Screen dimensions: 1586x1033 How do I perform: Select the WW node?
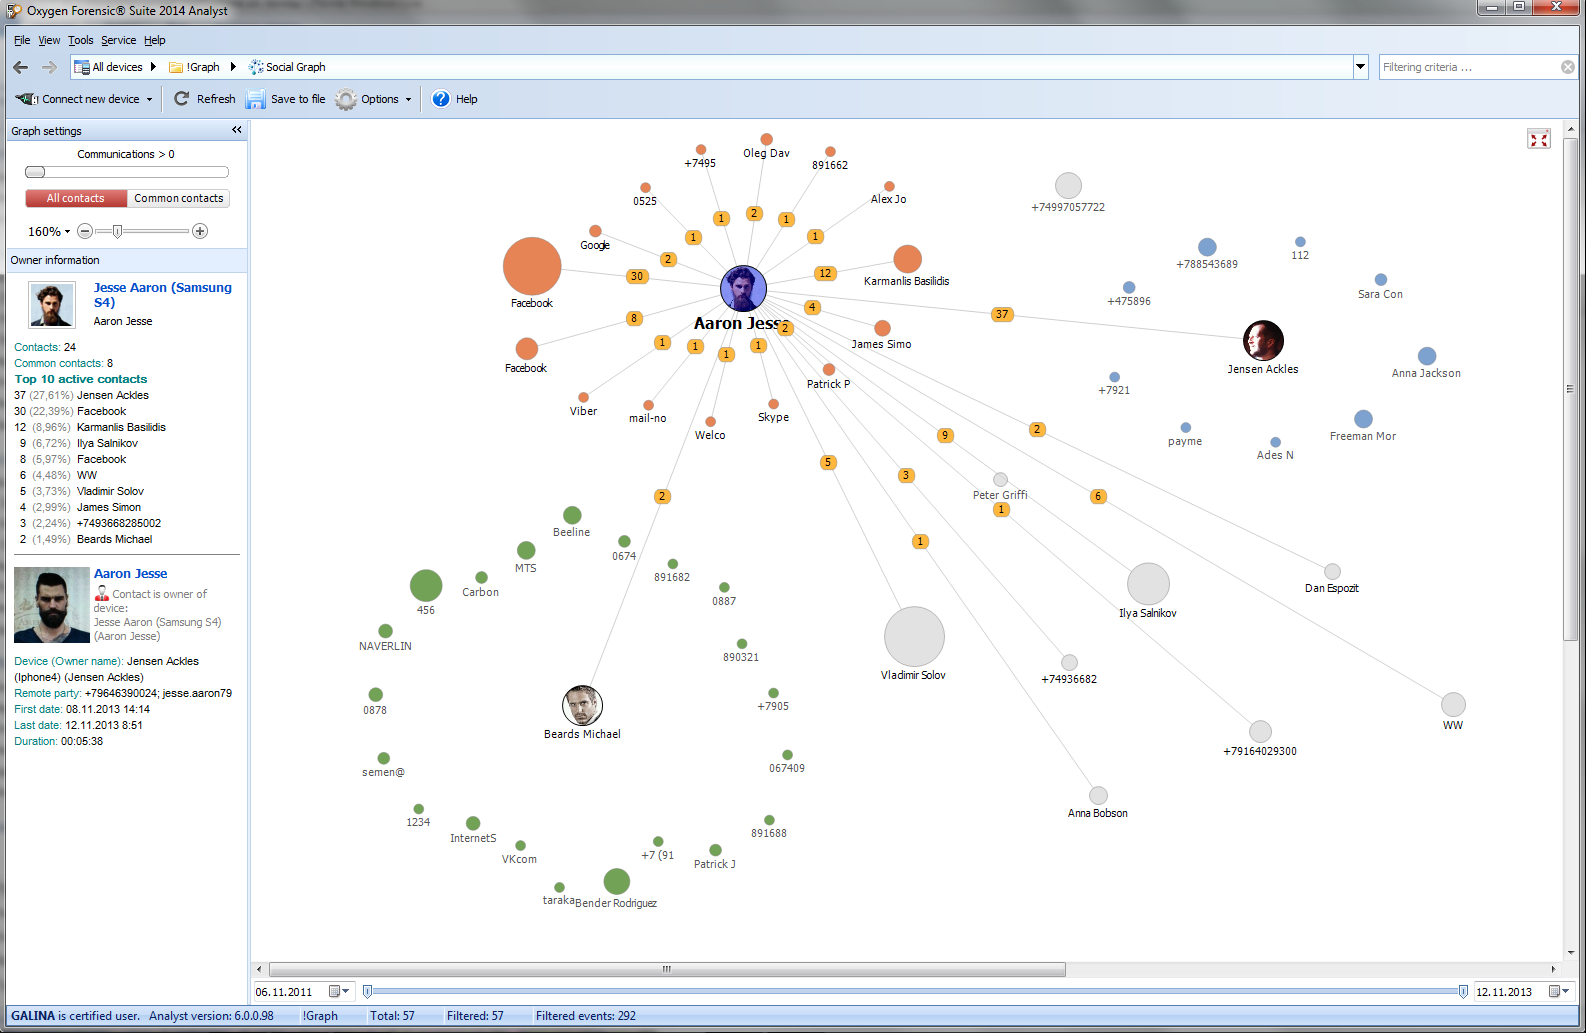pyautogui.click(x=1453, y=704)
